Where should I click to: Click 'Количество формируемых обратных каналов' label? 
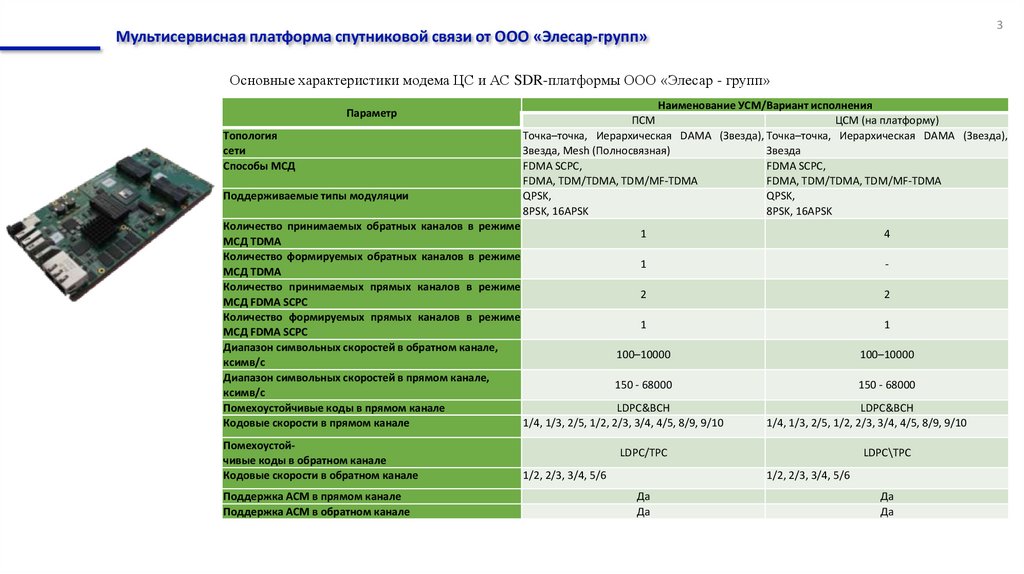pos(372,264)
